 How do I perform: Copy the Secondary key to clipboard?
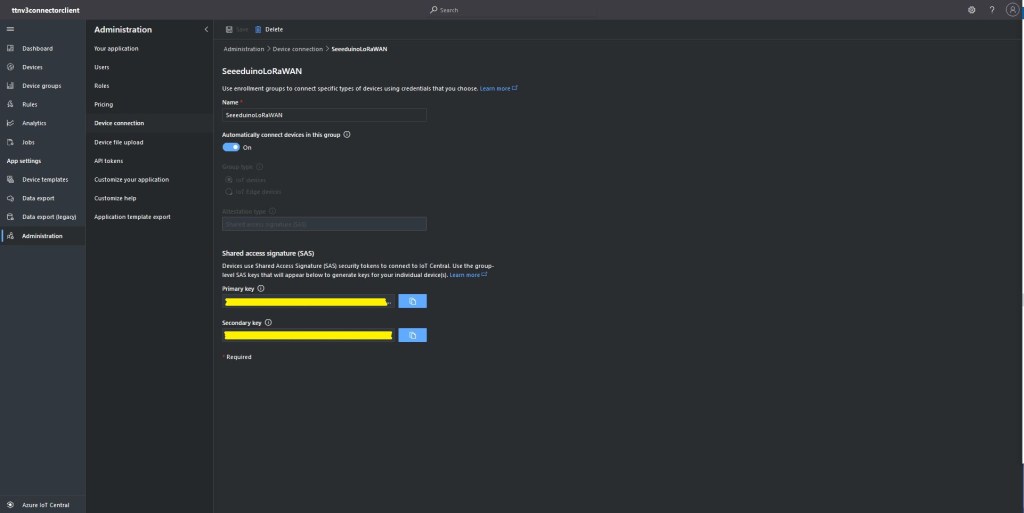tap(412, 336)
